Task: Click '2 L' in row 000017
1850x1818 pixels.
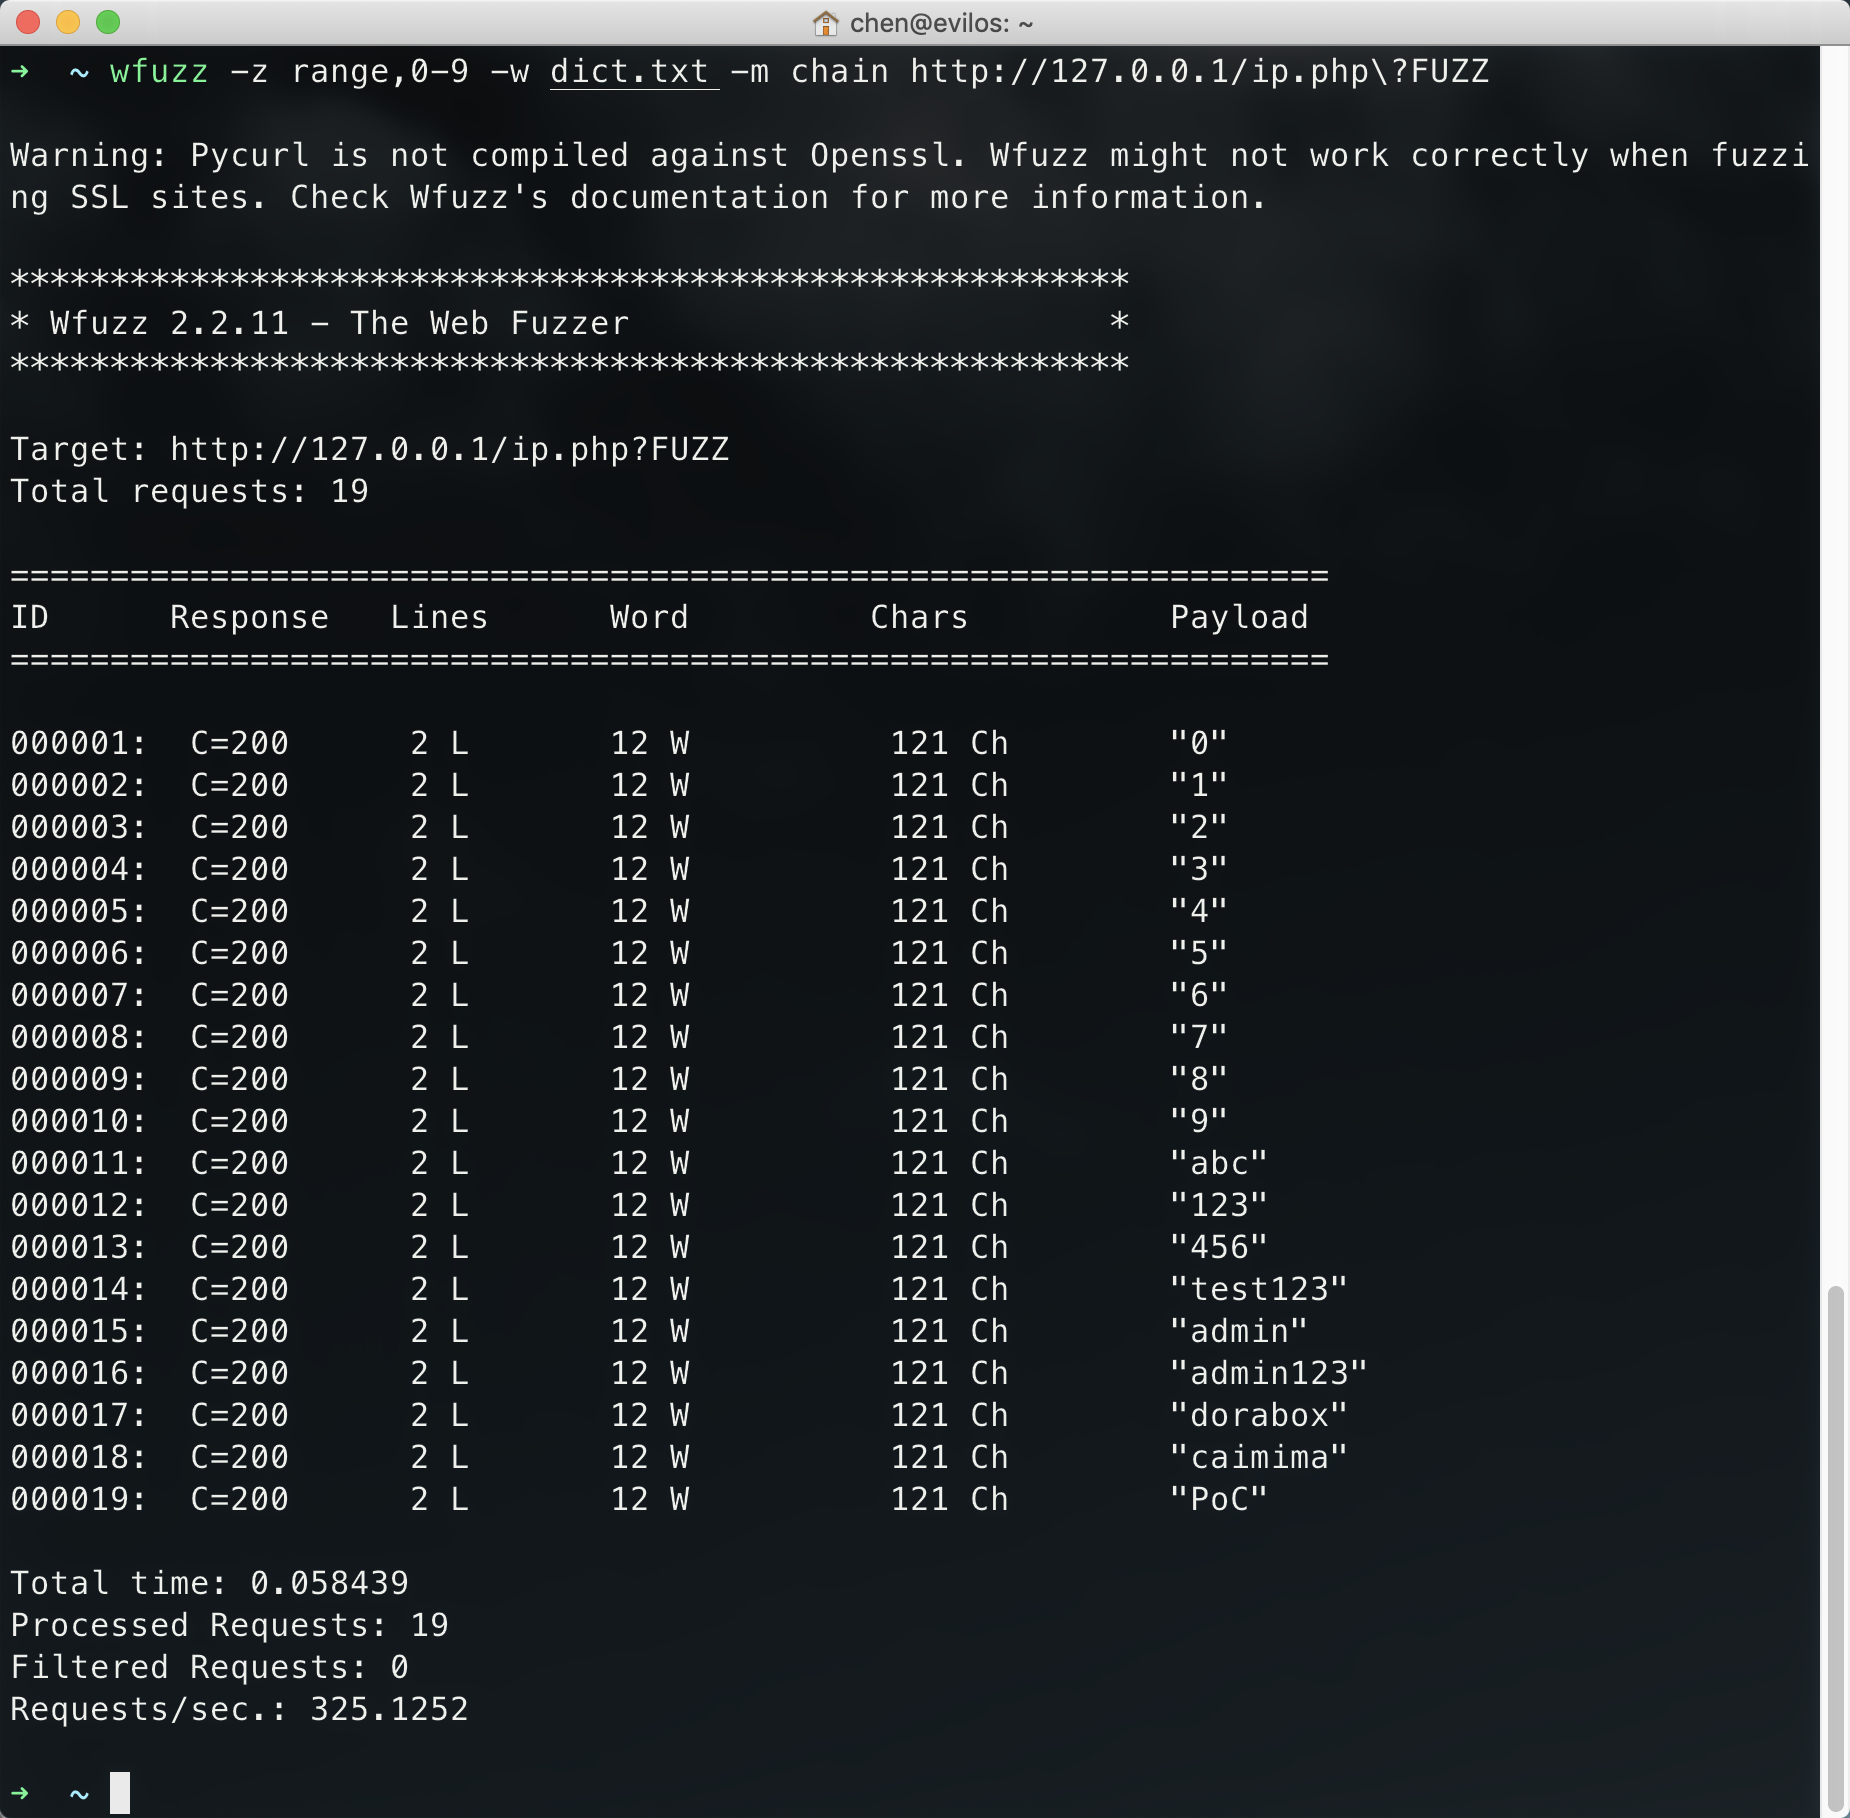Action: 439,1415
